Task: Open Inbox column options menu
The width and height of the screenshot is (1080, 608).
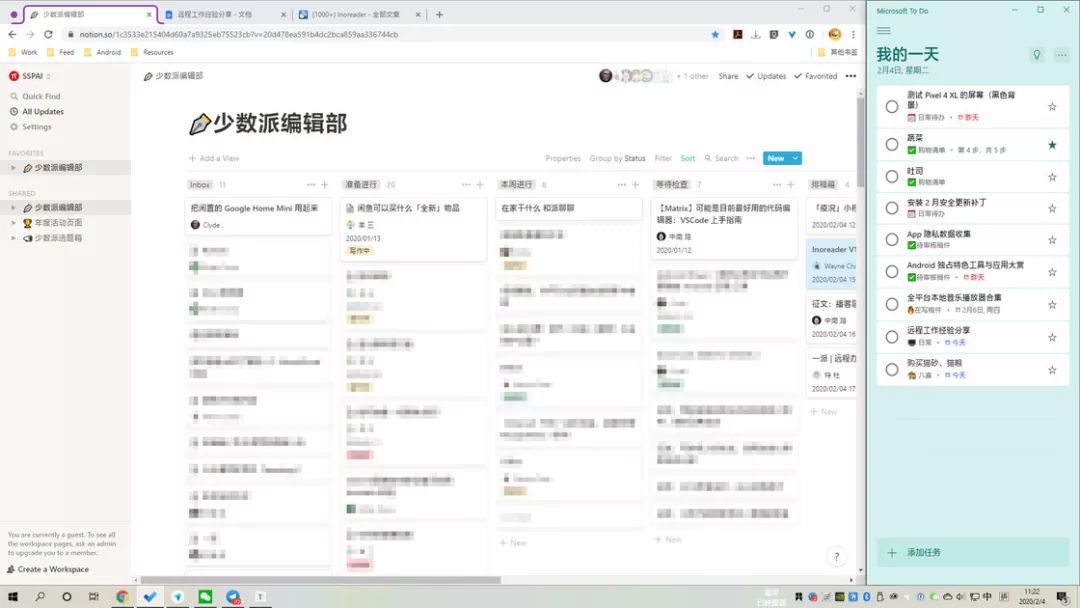Action: point(311,185)
